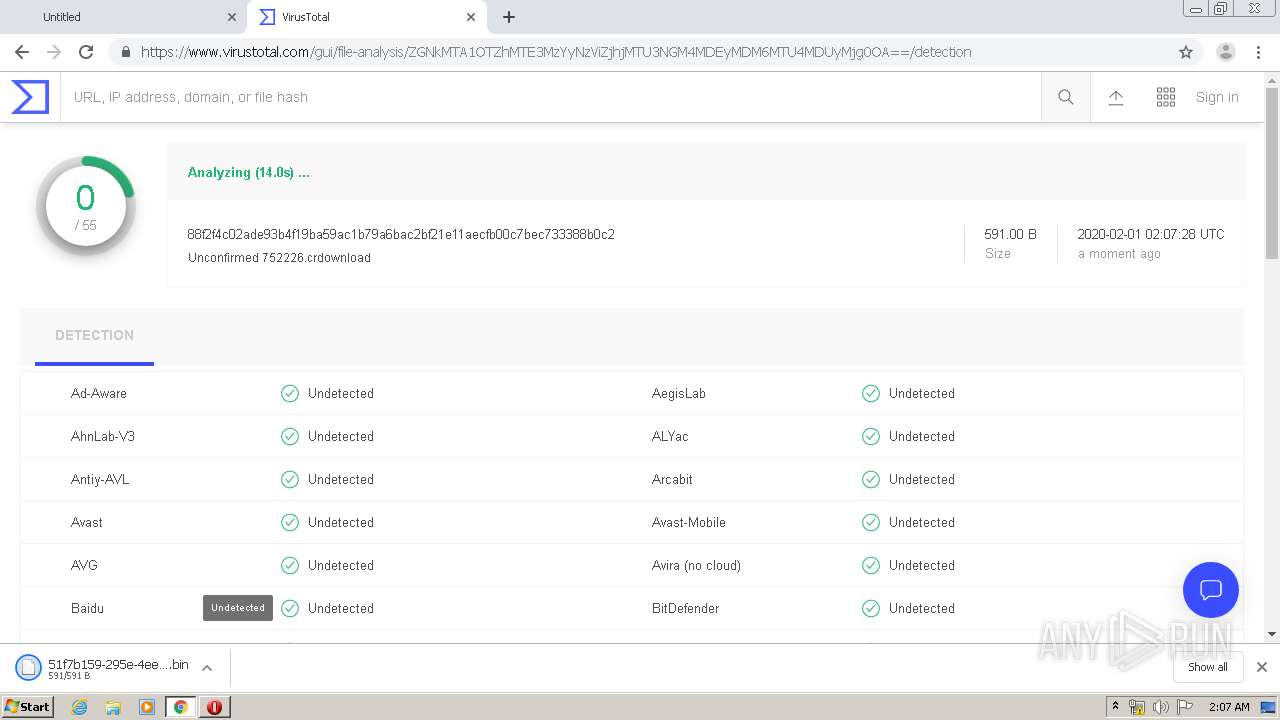Image resolution: width=1280 pixels, height=720 pixels.
Task: Open file explorer from taskbar
Action: tap(113, 707)
